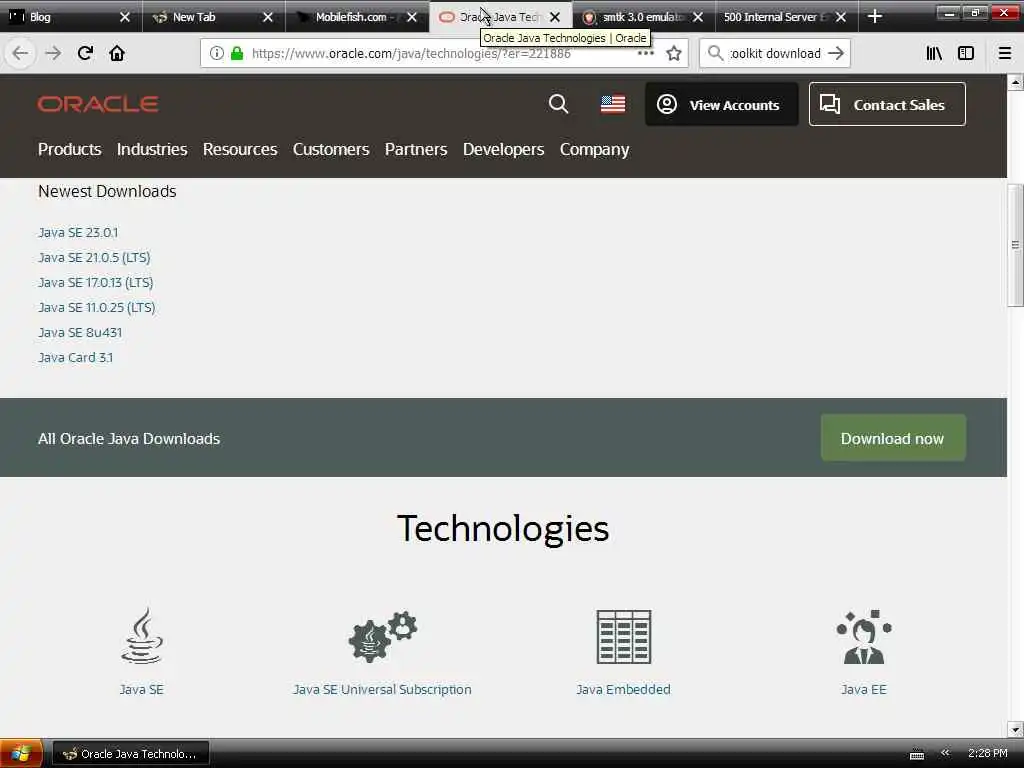Viewport: 1024px width, 768px height.
Task: Click the page scrollbar up arrow
Action: [1015, 82]
